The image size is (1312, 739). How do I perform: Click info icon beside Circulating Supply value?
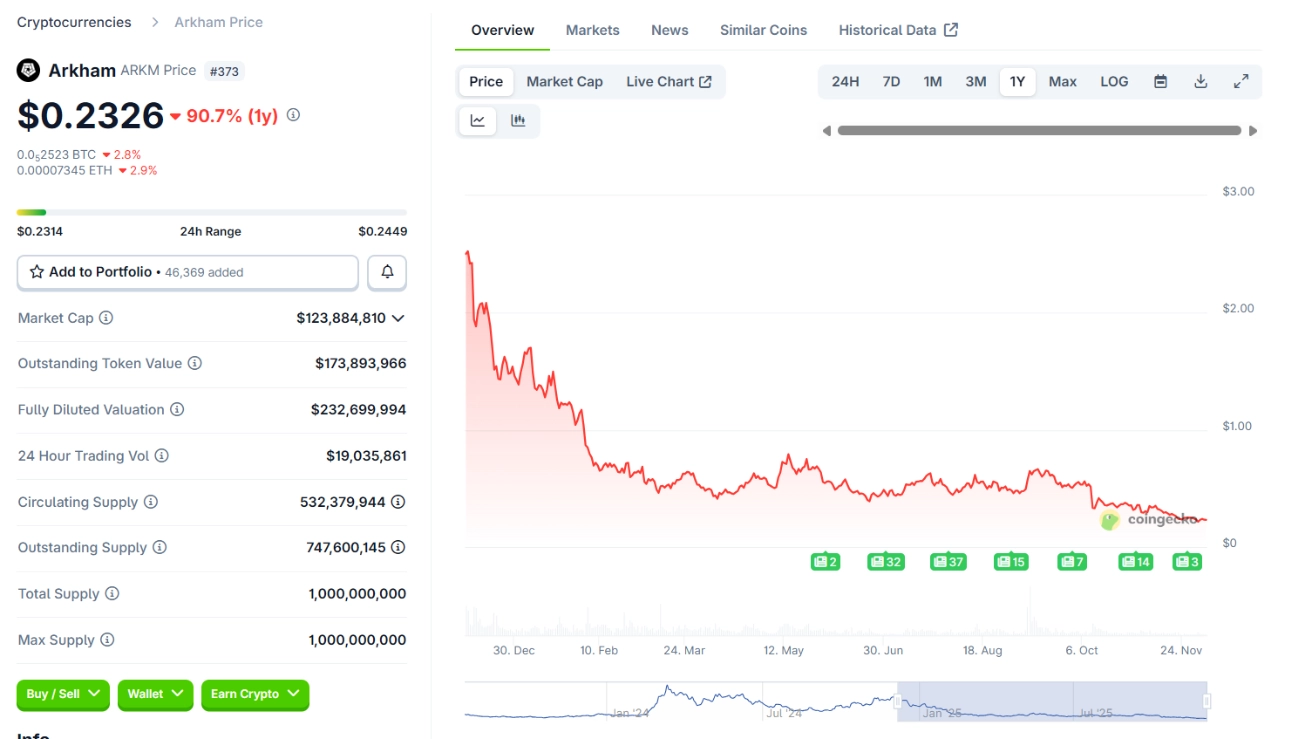click(398, 502)
